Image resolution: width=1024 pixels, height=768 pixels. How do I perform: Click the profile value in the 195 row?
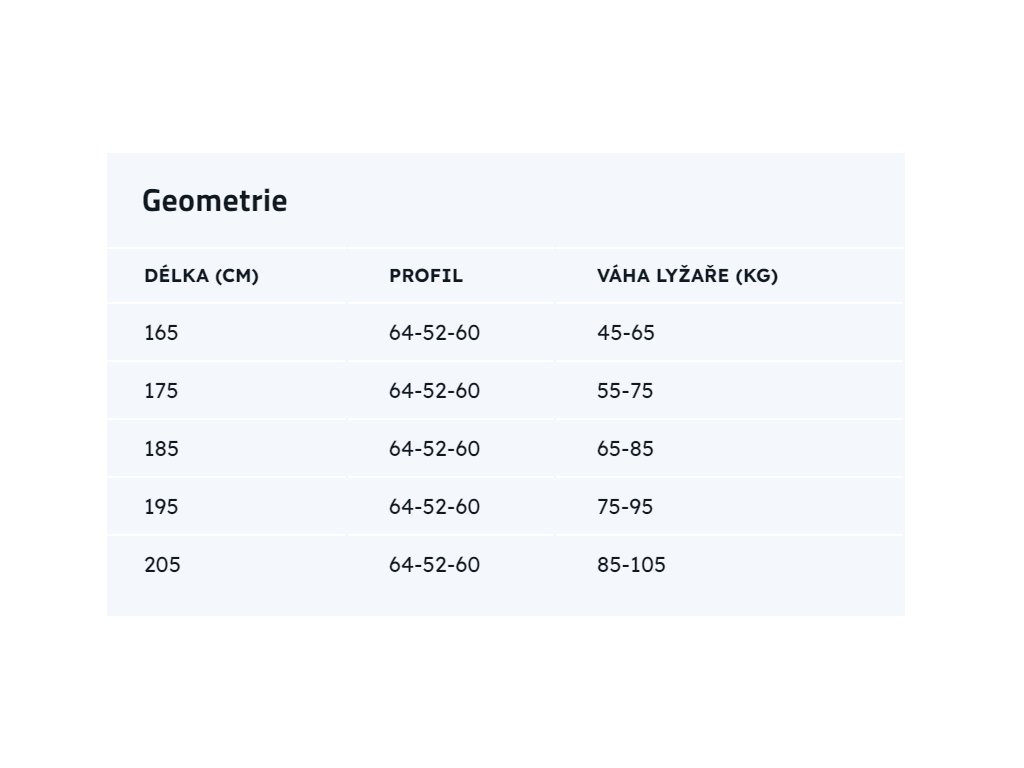(434, 507)
